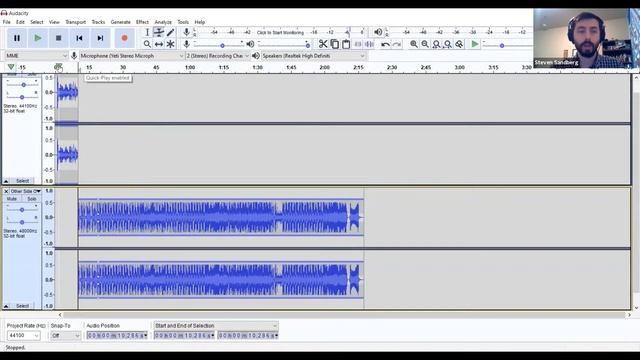Select the Draw pencil tool
The width and height of the screenshot is (640, 360).
tap(170, 32)
